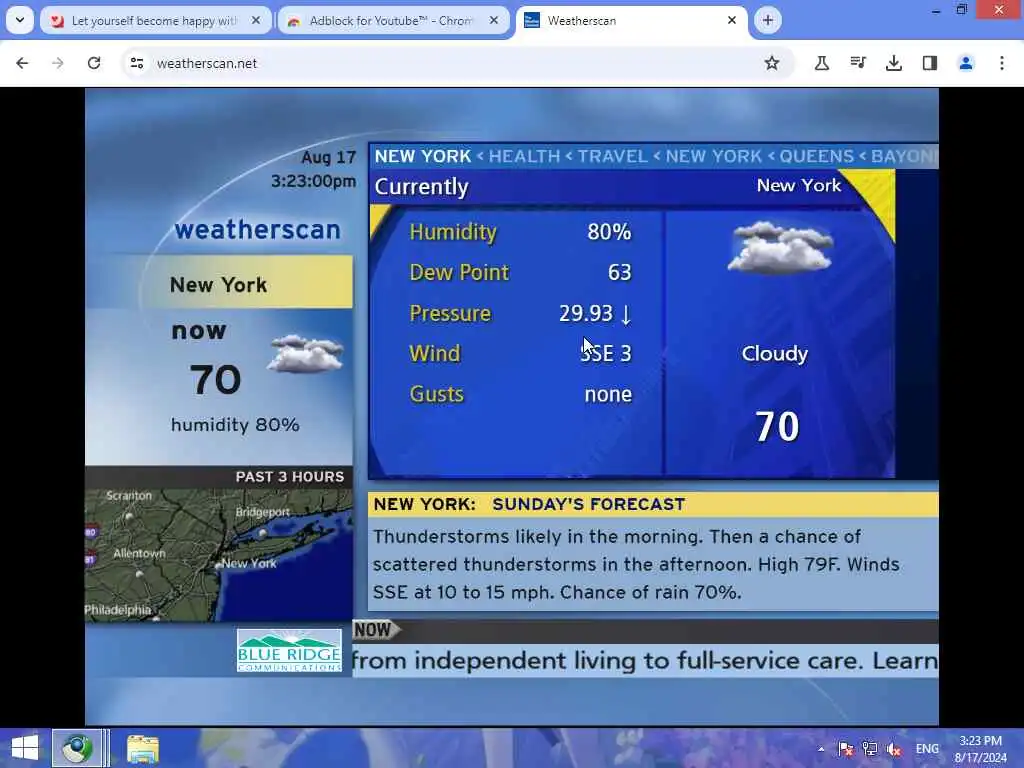This screenshot has height=768, width=1024.
Task: Click the ENG language indicator
Action: (x=927, y=749)
